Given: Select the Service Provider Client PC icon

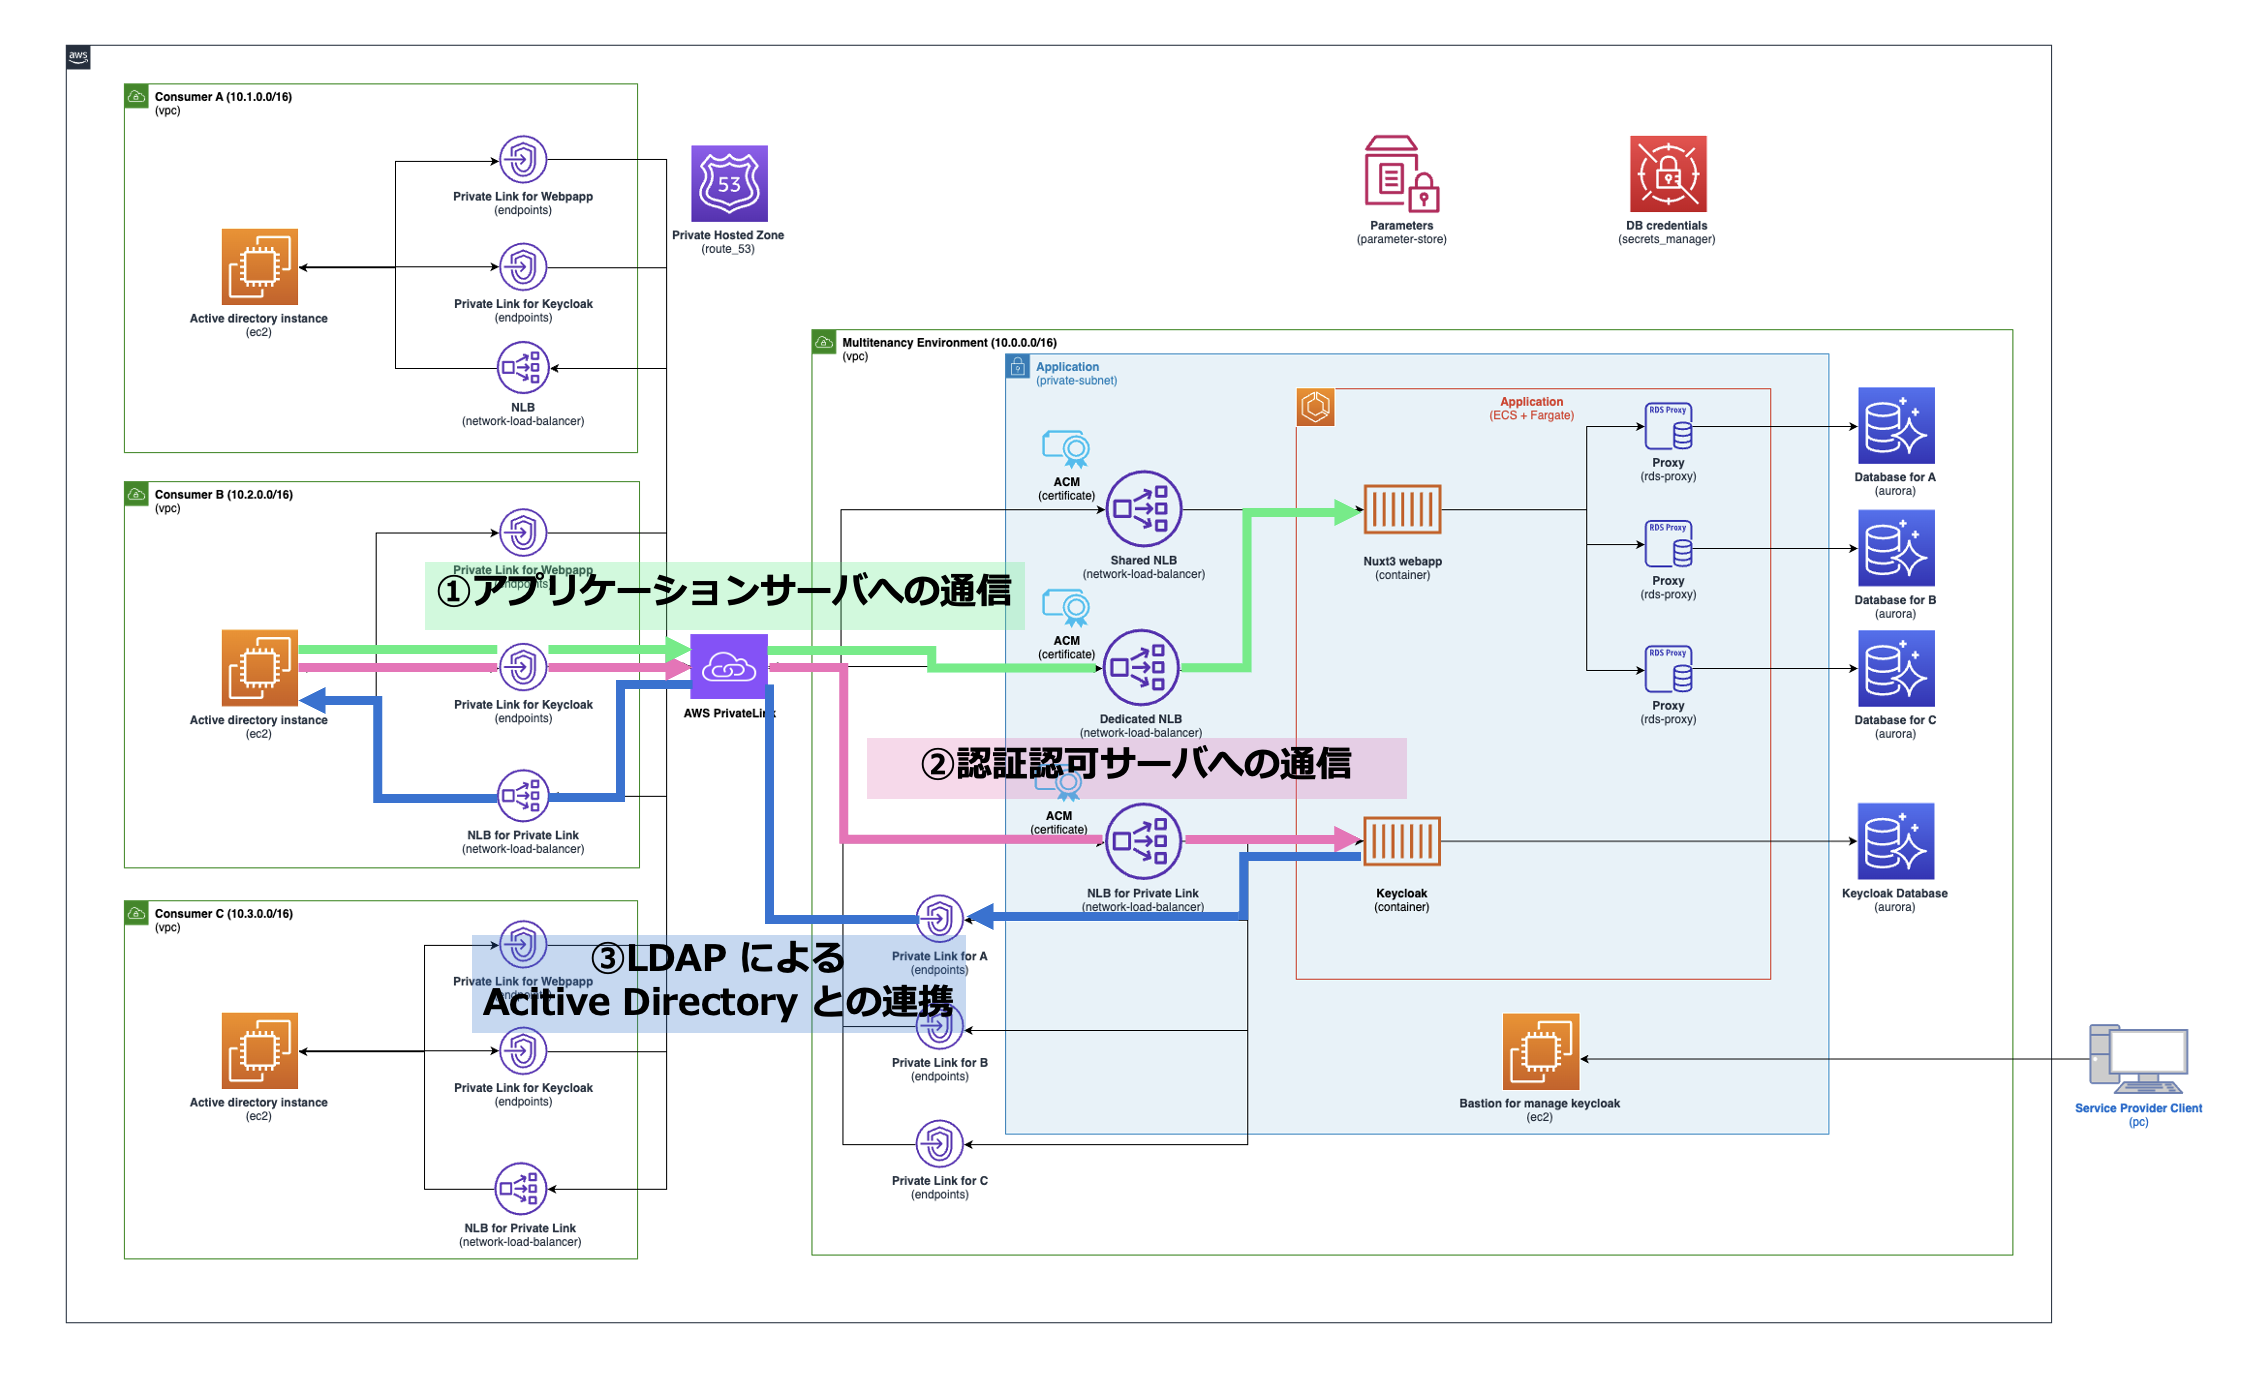Looking at the screenshot, I should [2138, 1059].
